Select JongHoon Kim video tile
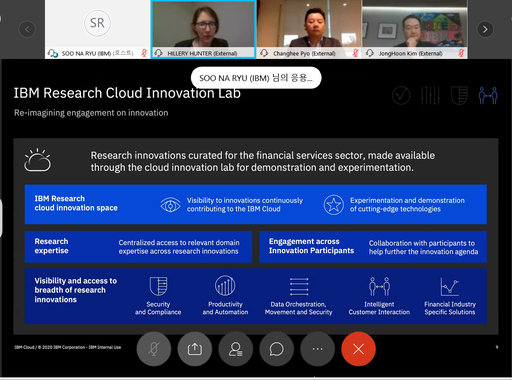 pyautogui.click(x=415, y=29)
